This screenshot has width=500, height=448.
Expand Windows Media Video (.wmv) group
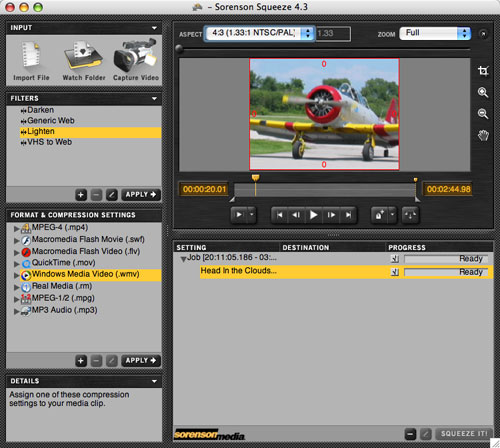[x=16, y=275]
